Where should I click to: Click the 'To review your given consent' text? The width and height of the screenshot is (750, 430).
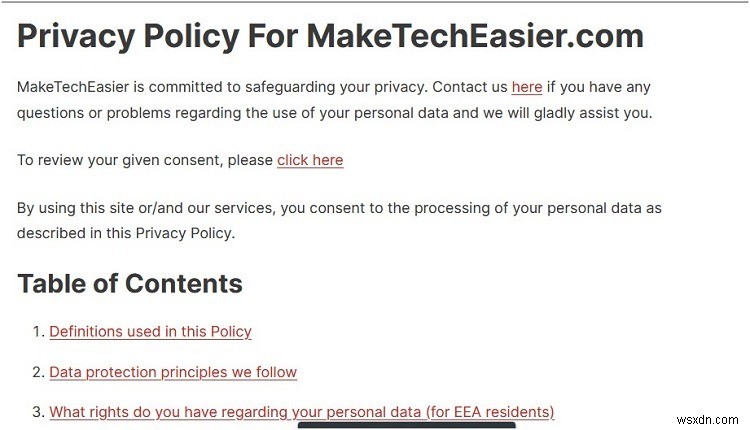click(145, 160)
